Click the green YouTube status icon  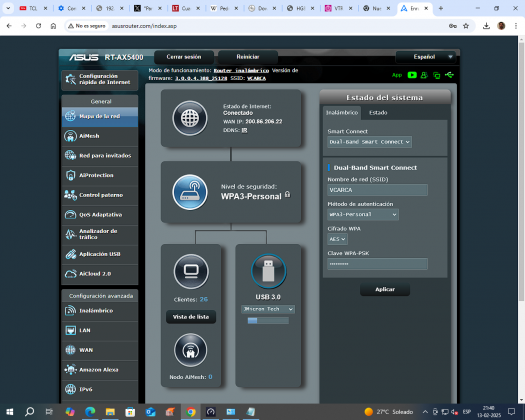(412, 75)
